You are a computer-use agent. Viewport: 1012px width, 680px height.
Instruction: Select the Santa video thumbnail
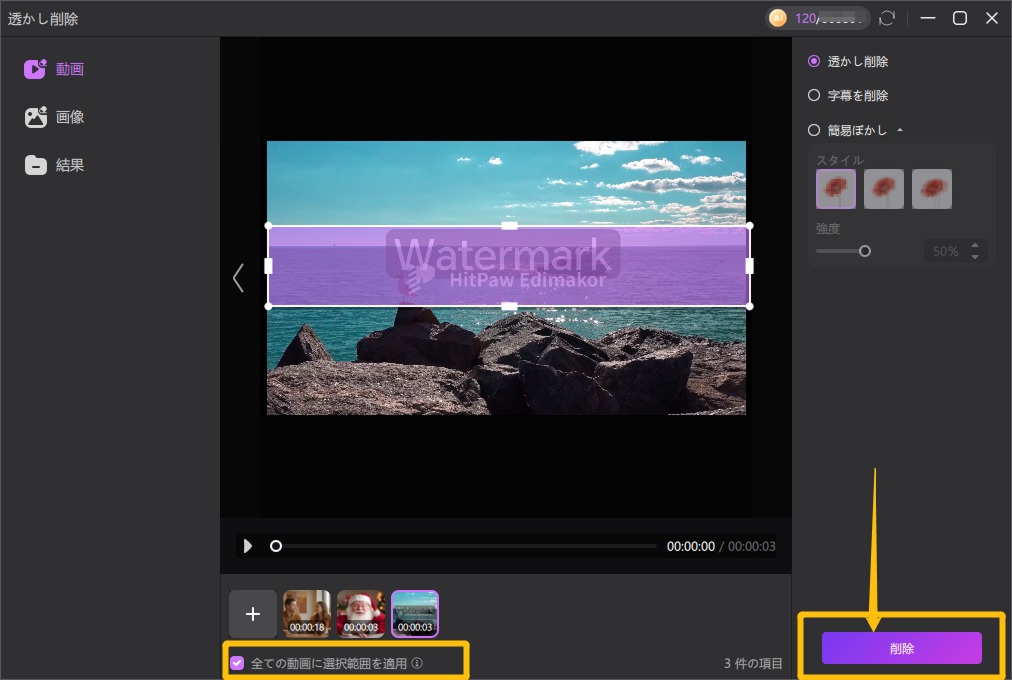361,613
